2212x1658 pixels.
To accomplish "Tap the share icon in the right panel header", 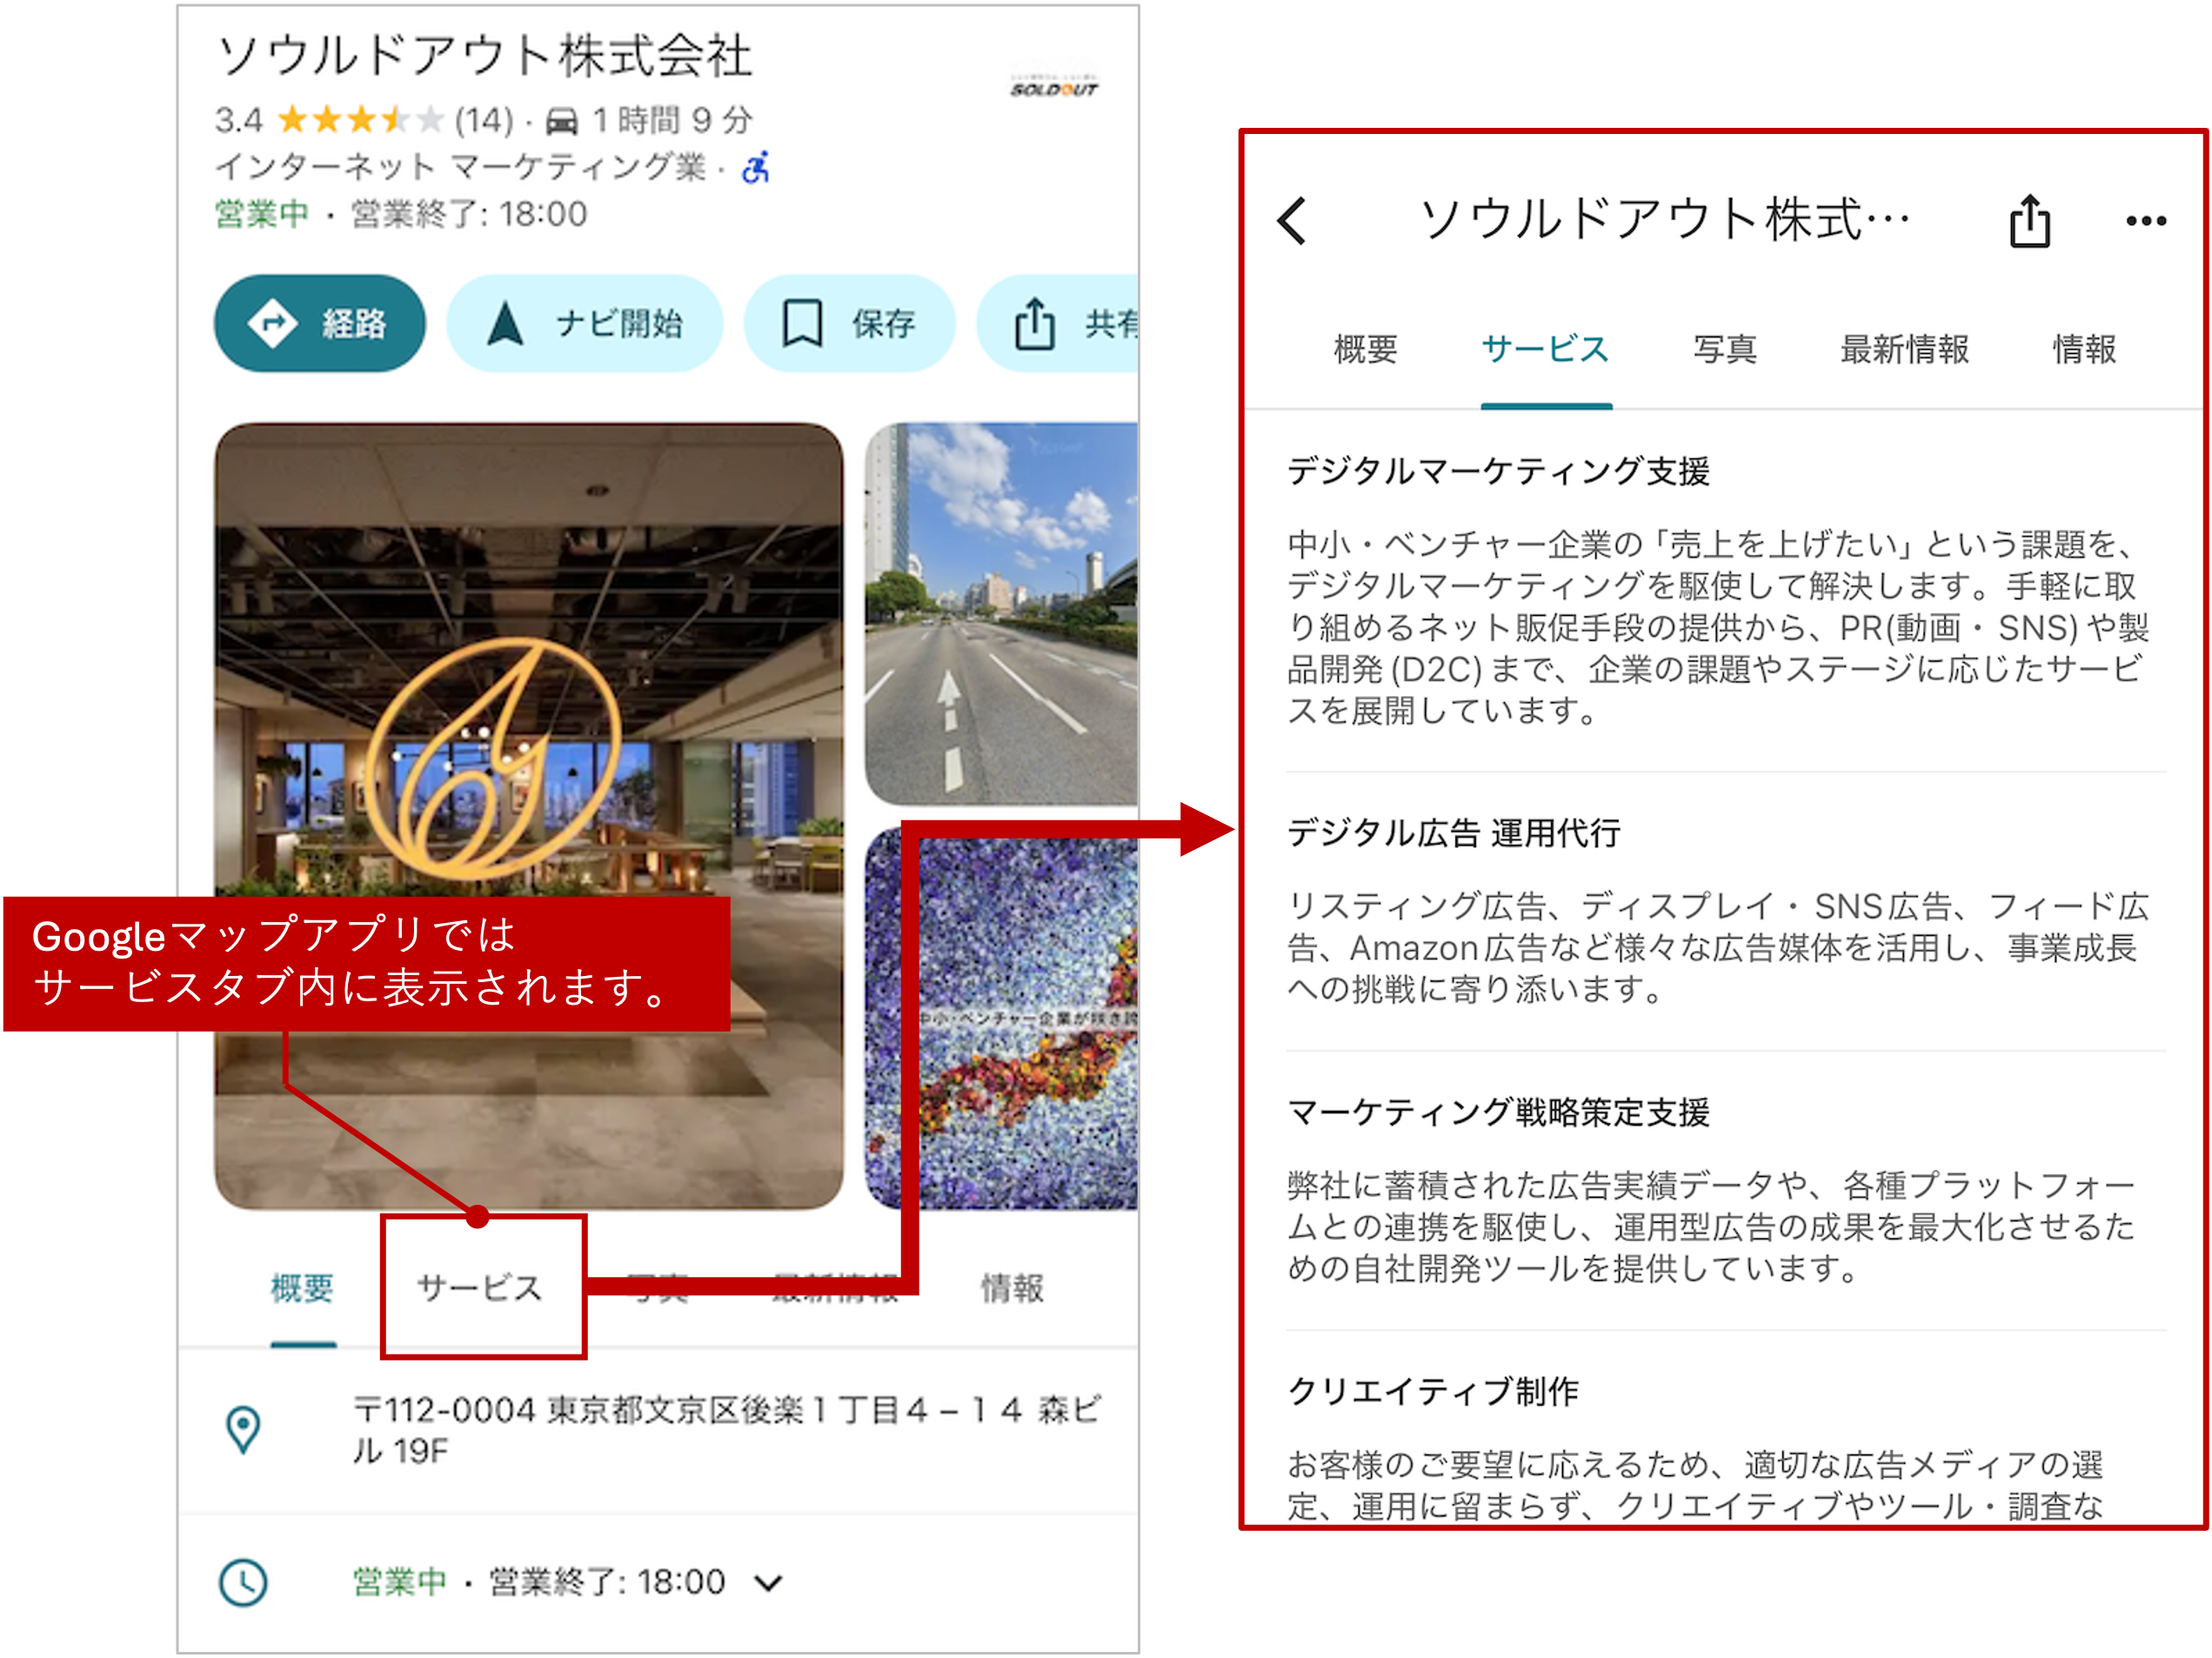I will pos(2029,221).
